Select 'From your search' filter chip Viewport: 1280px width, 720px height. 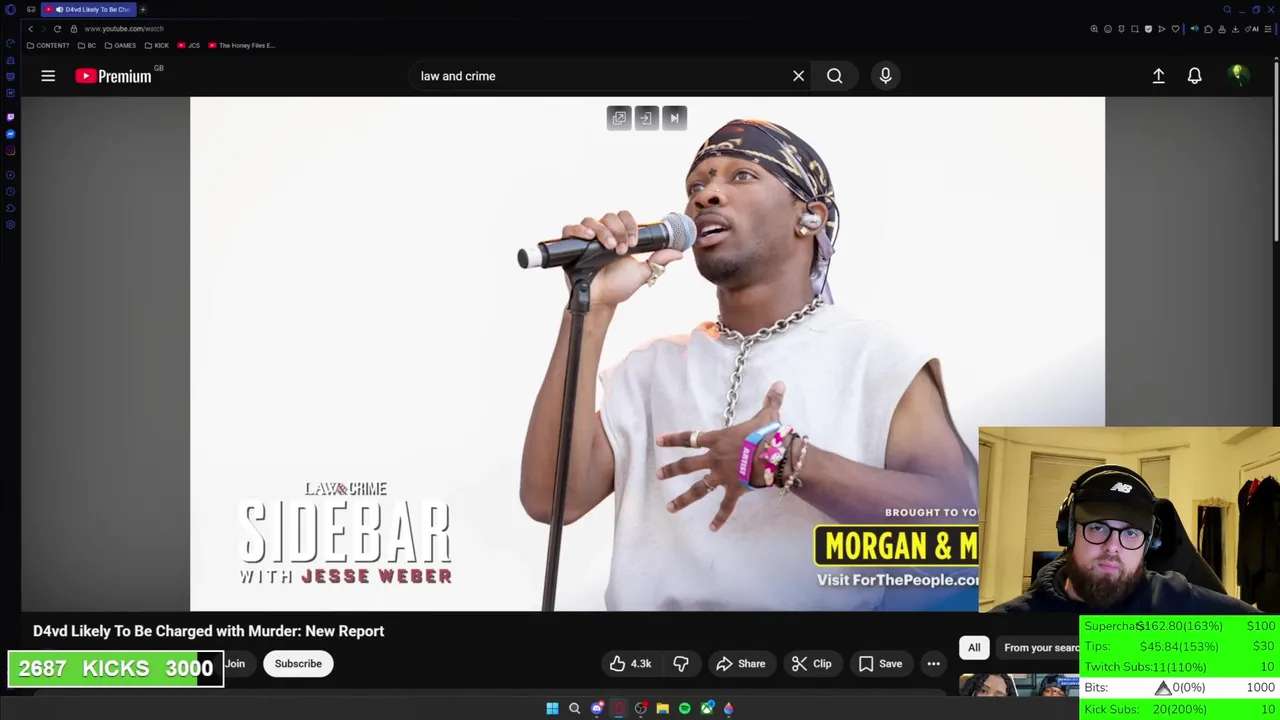coord(1040,648)
